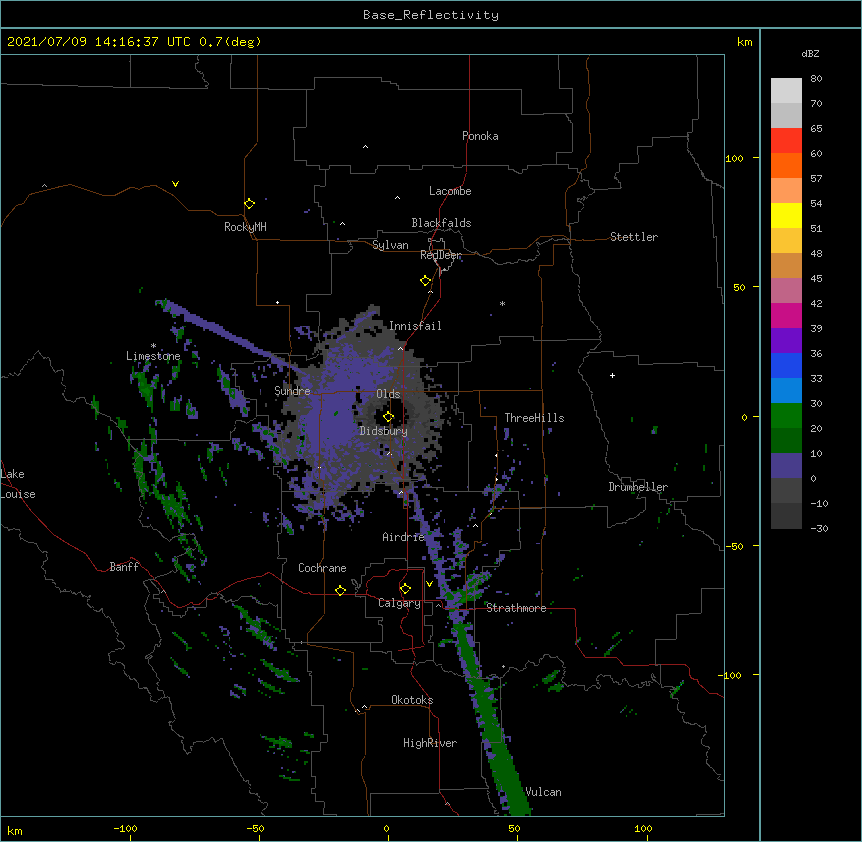Click the yellow diamond marker near RockyMH
Screen dimensions: 862x842
point(250,203)
